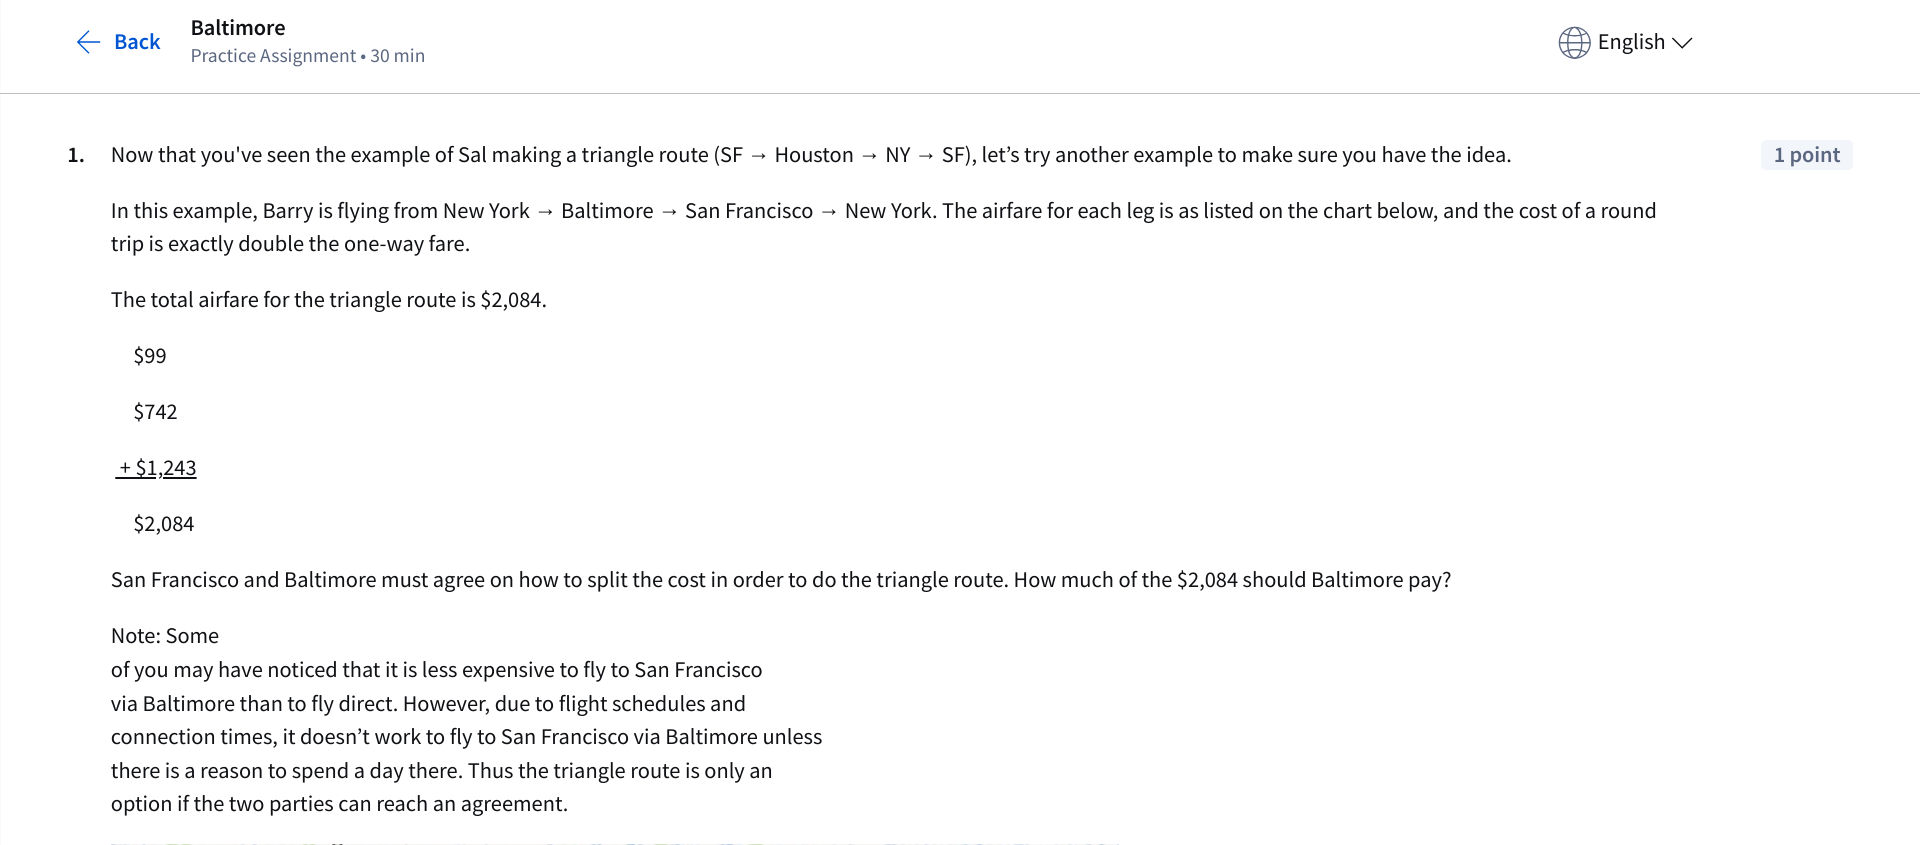Click the $99 fare amount

point(150,356)
